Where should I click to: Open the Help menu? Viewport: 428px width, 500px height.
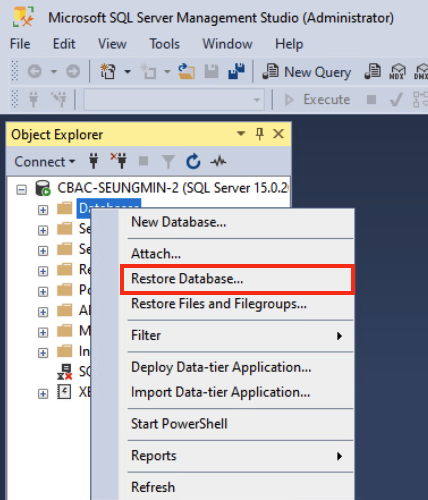tap(289, 44)
